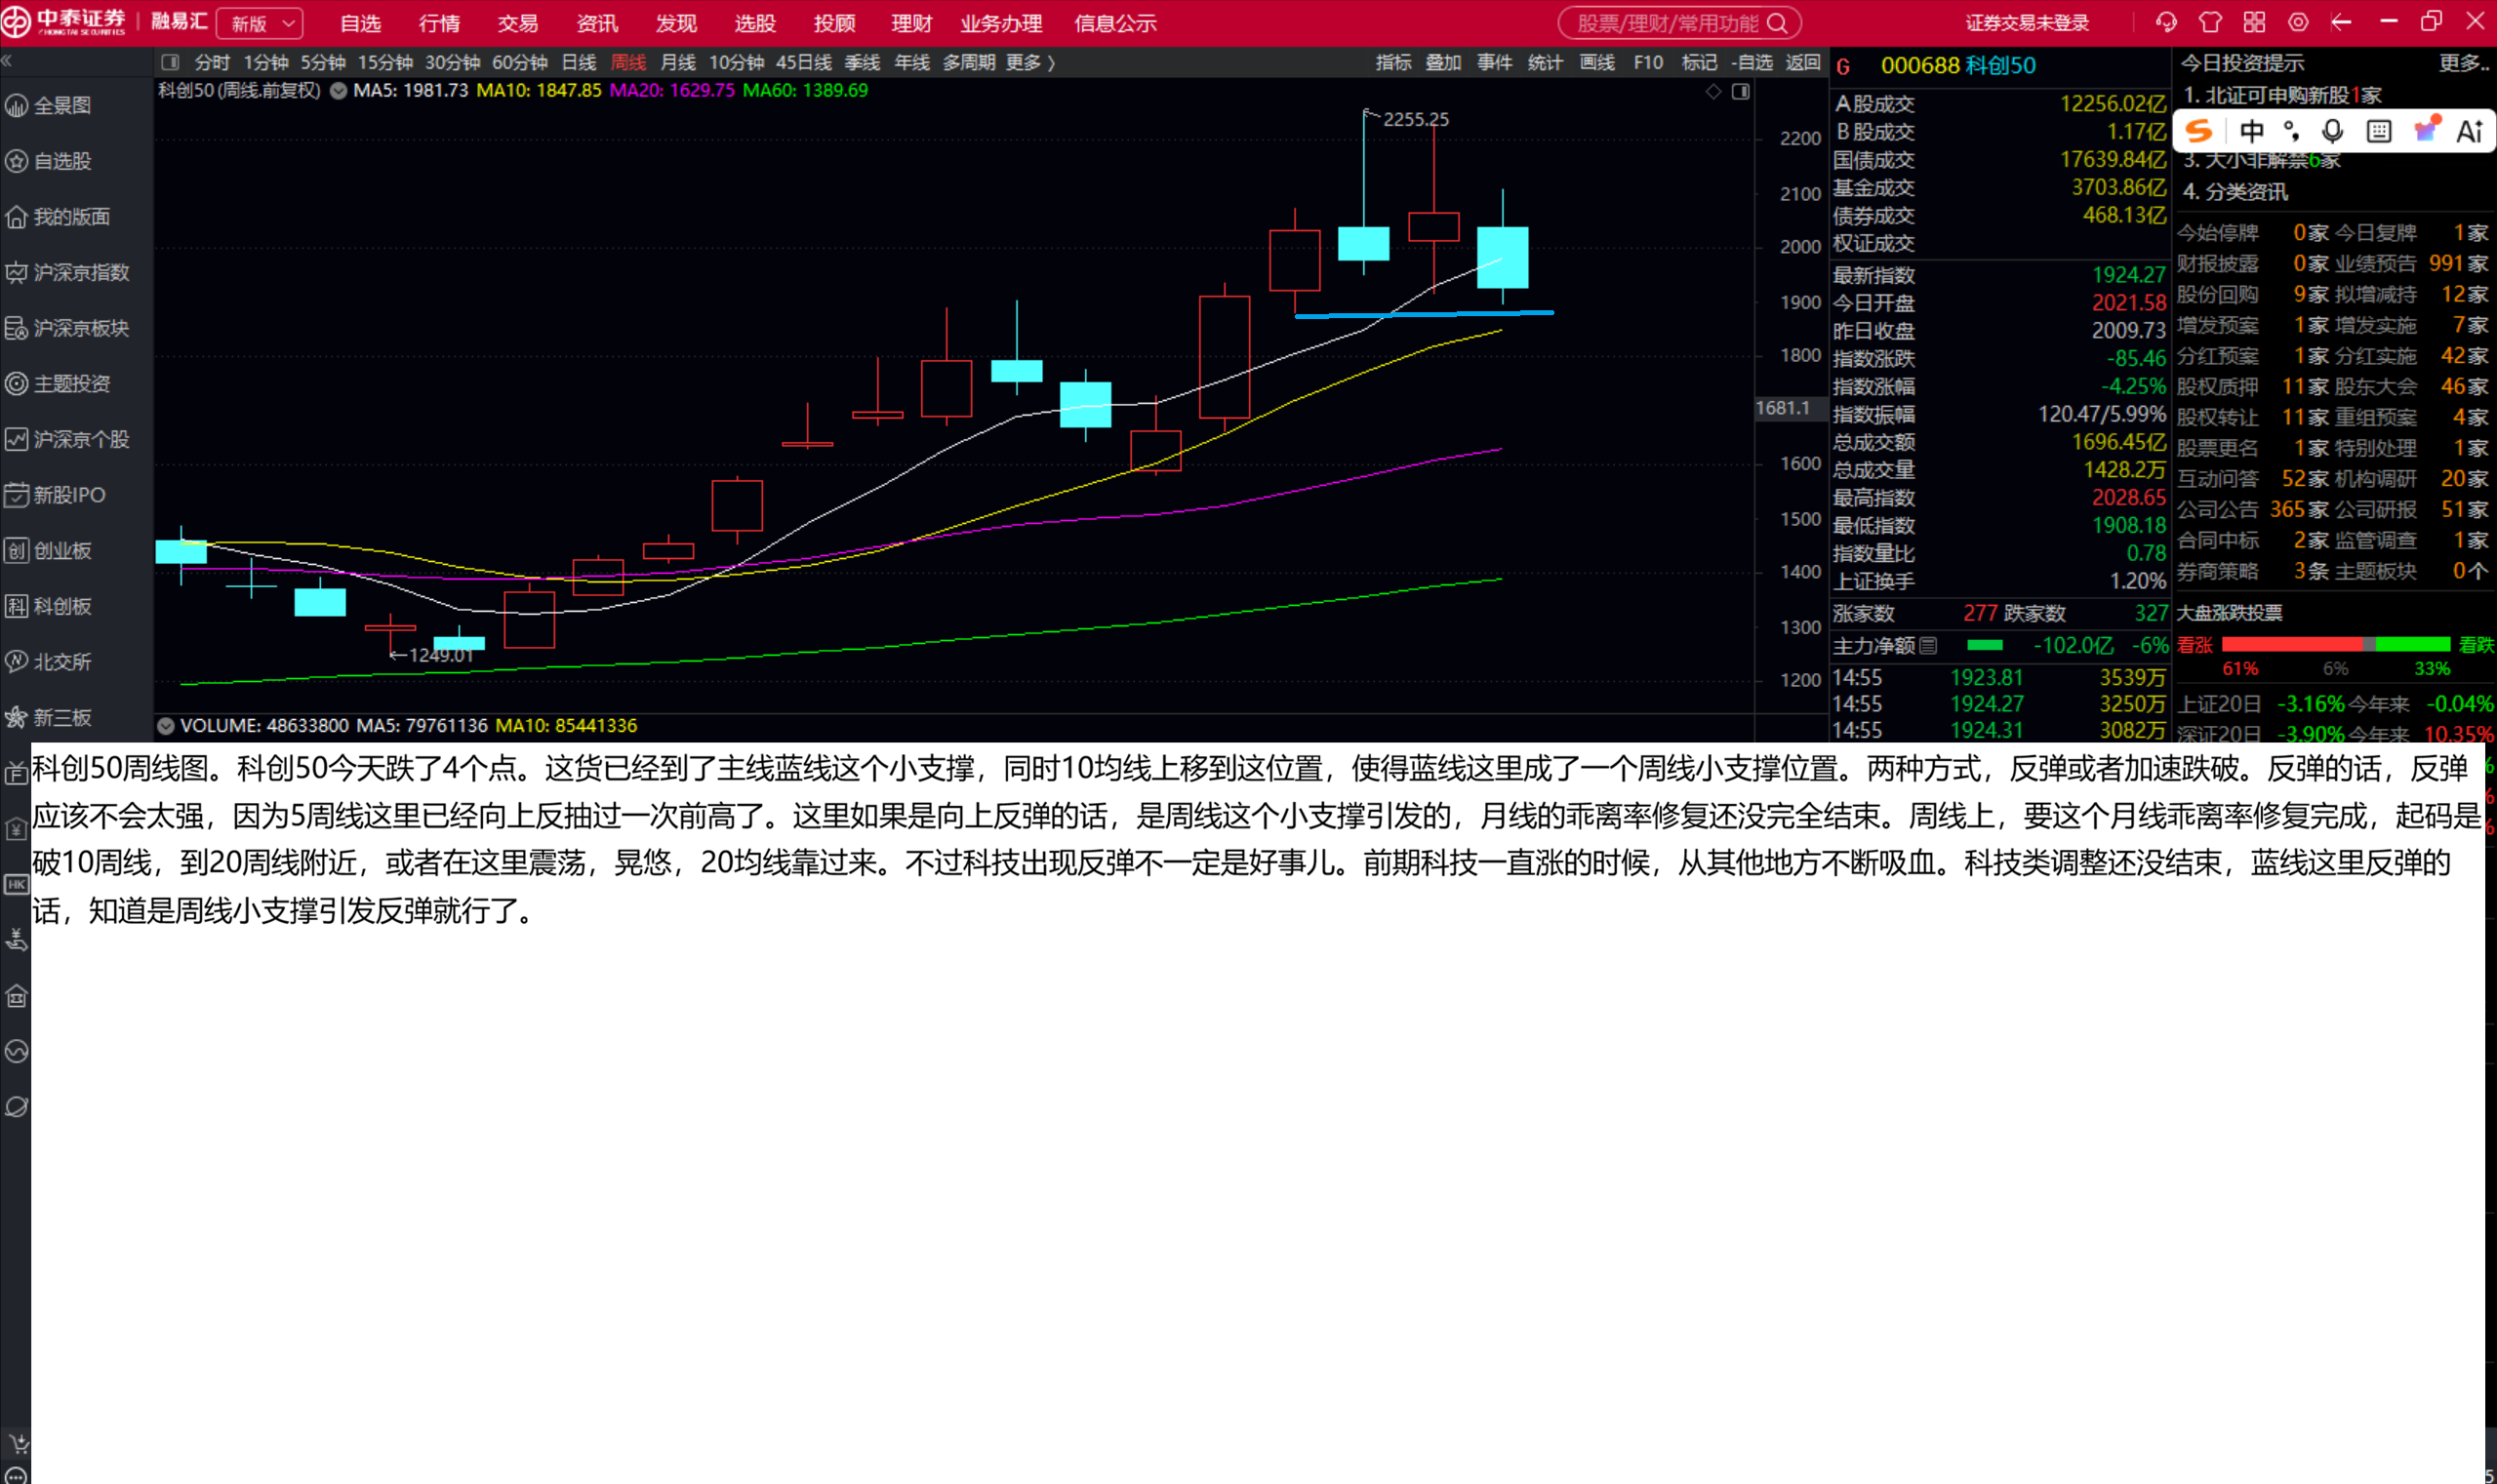
Task: Expand the 新版 version dropdown
Action: (260, 23)
